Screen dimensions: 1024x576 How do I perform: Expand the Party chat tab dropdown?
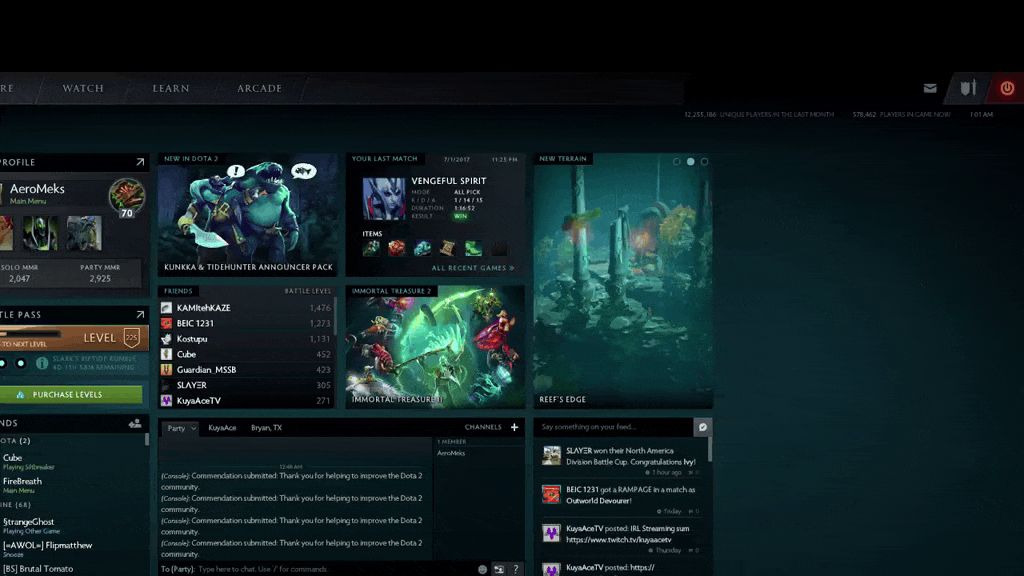(181, 428)
